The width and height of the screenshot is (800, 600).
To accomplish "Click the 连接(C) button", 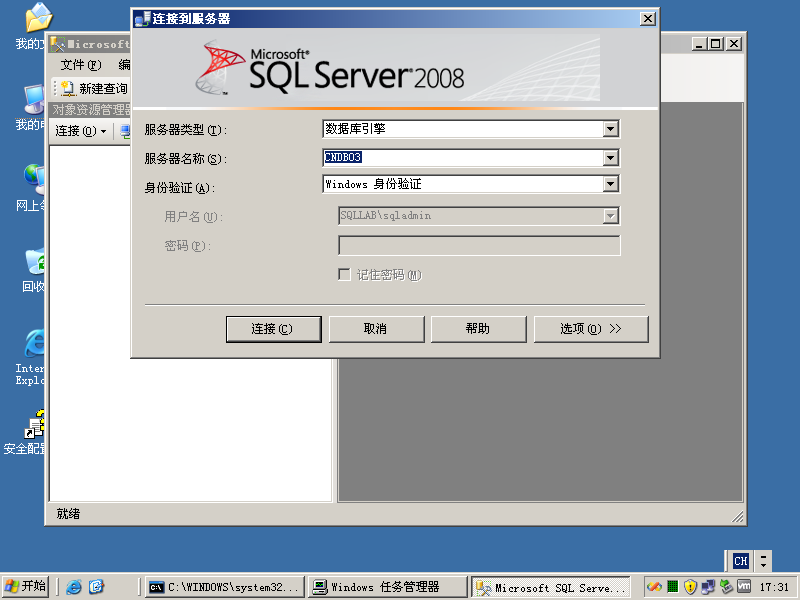I will [273, 329].
